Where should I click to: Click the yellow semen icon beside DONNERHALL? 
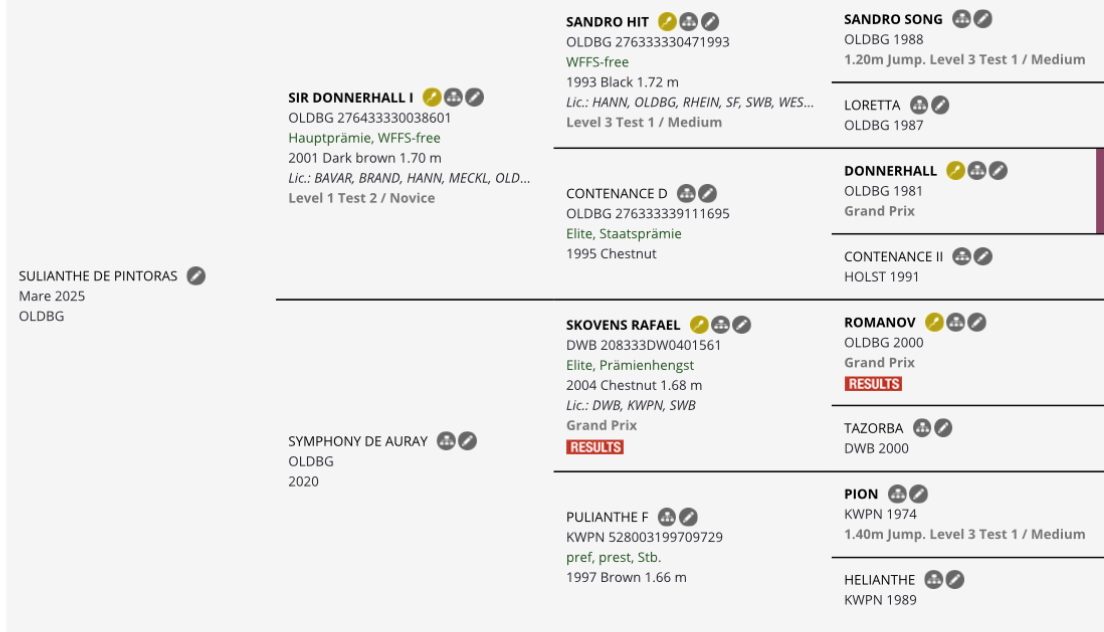(x=955, y=170)
